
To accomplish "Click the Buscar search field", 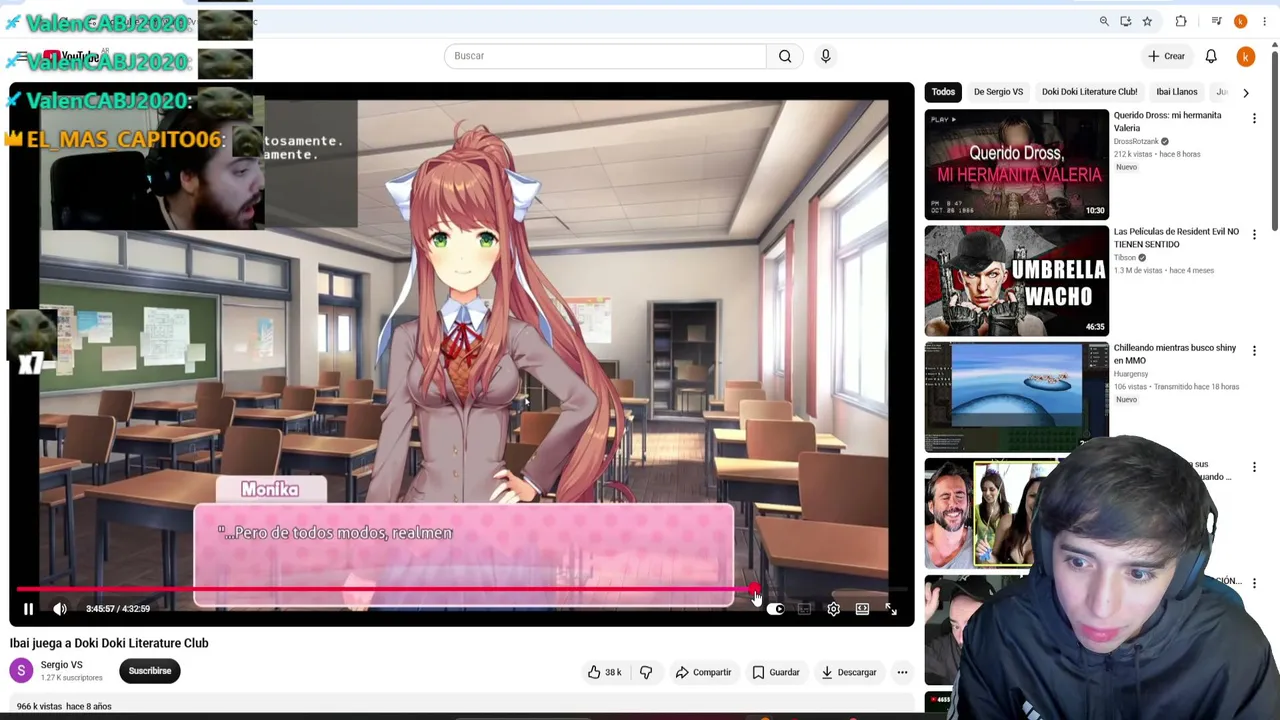I will (605, 56).
